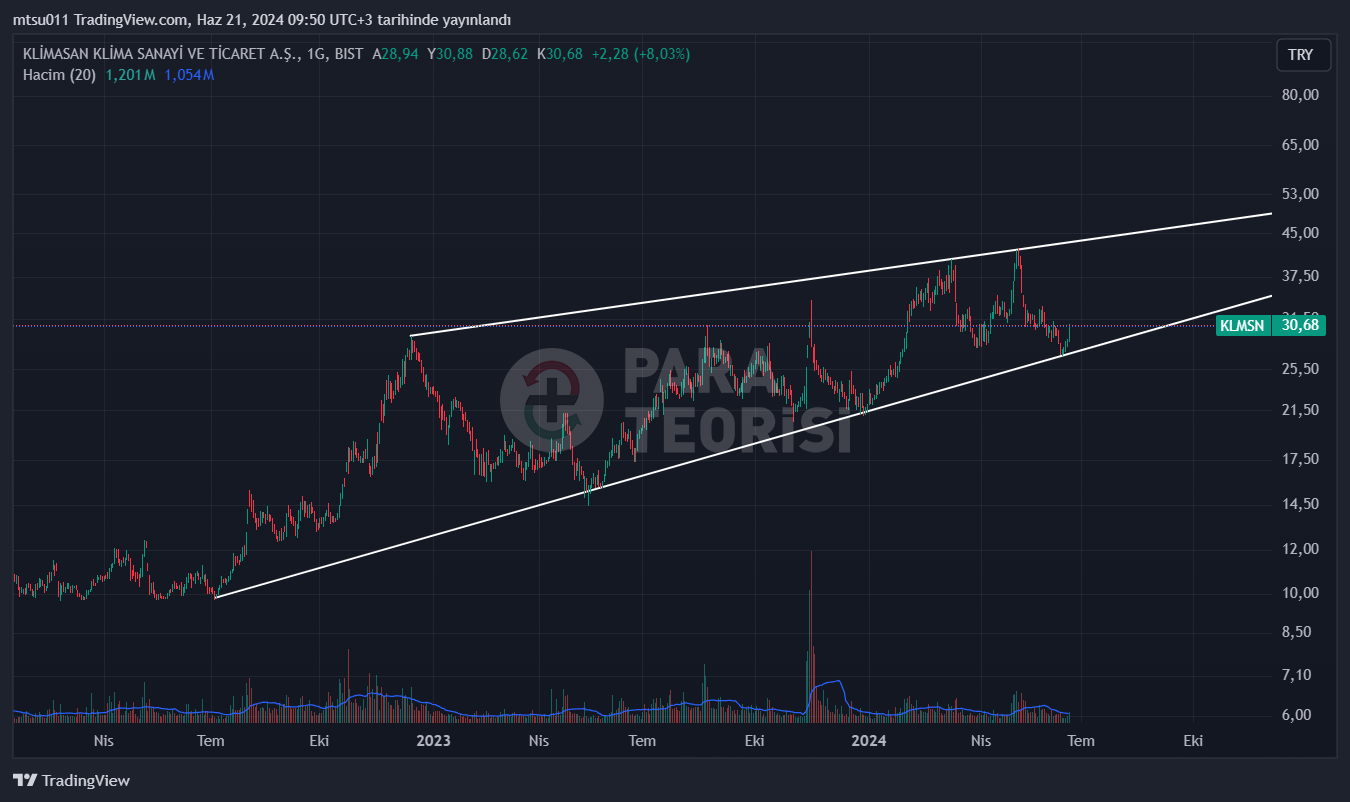The image size is (1350, 802).
Task: Click the Nis label after 2024
Action: (981, 741)
